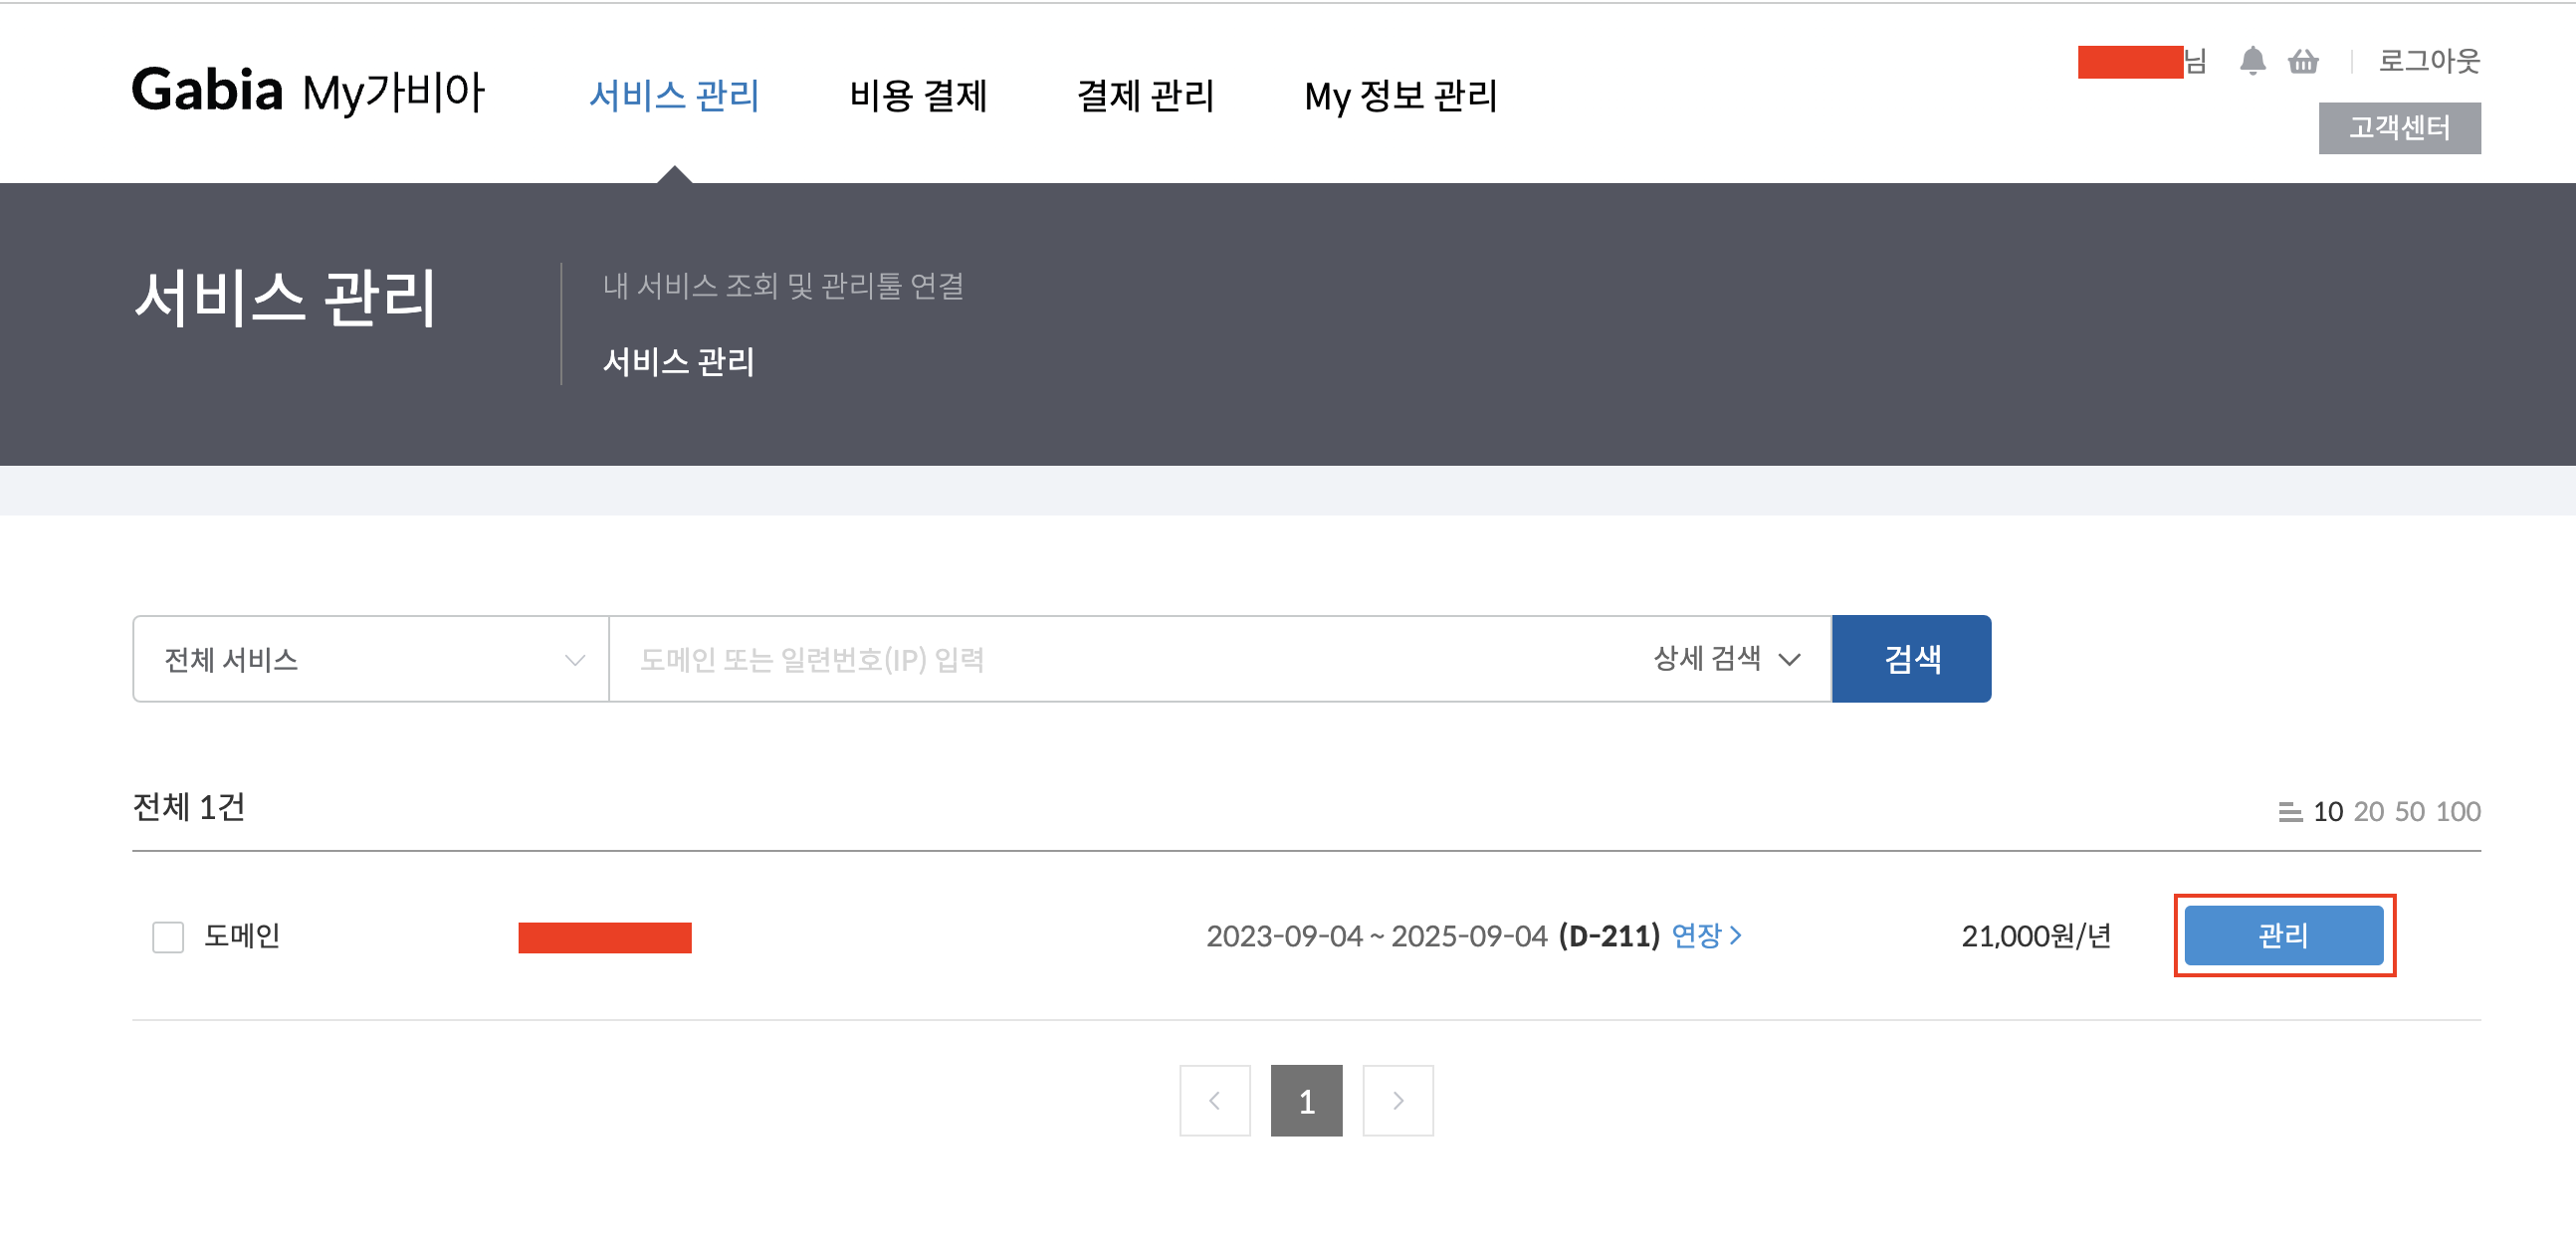The height and width of the screenshot is (1244, 2576).
Task: Open the My 정보 관리 menu
Action: point(1400,97)
